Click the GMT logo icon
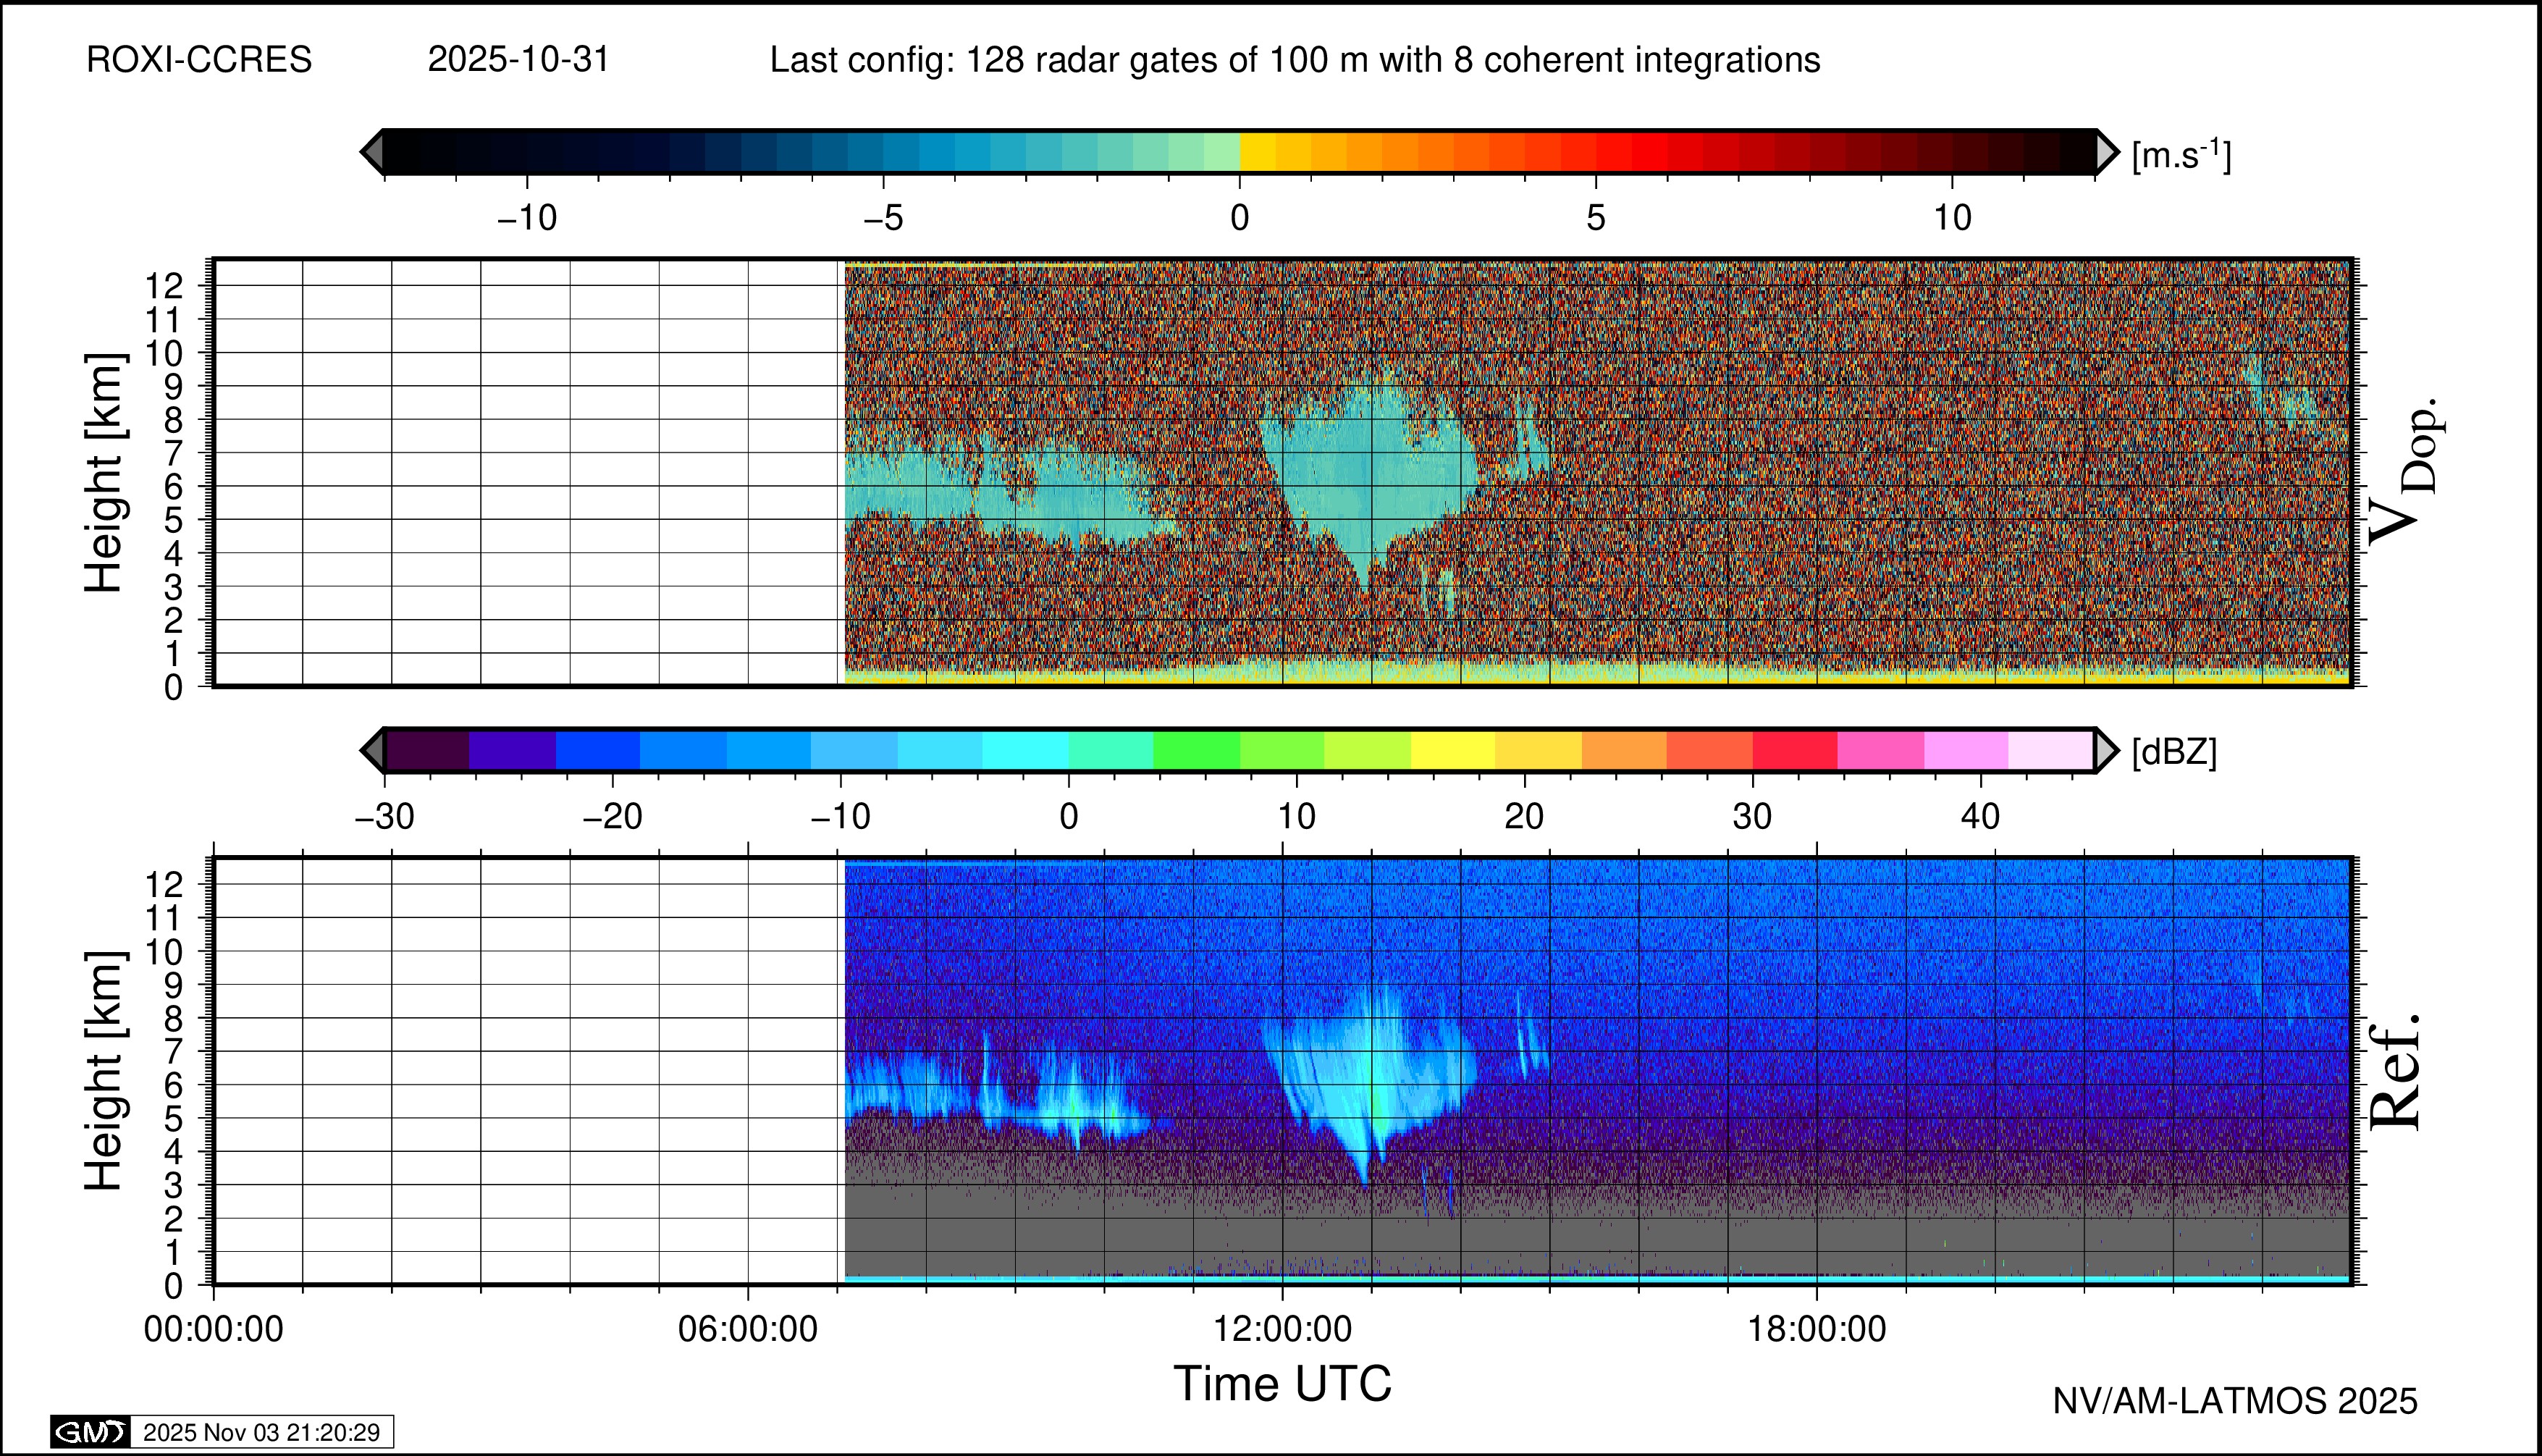The height and width of the screenshot is (1456, 2542). coord(90,1432)
